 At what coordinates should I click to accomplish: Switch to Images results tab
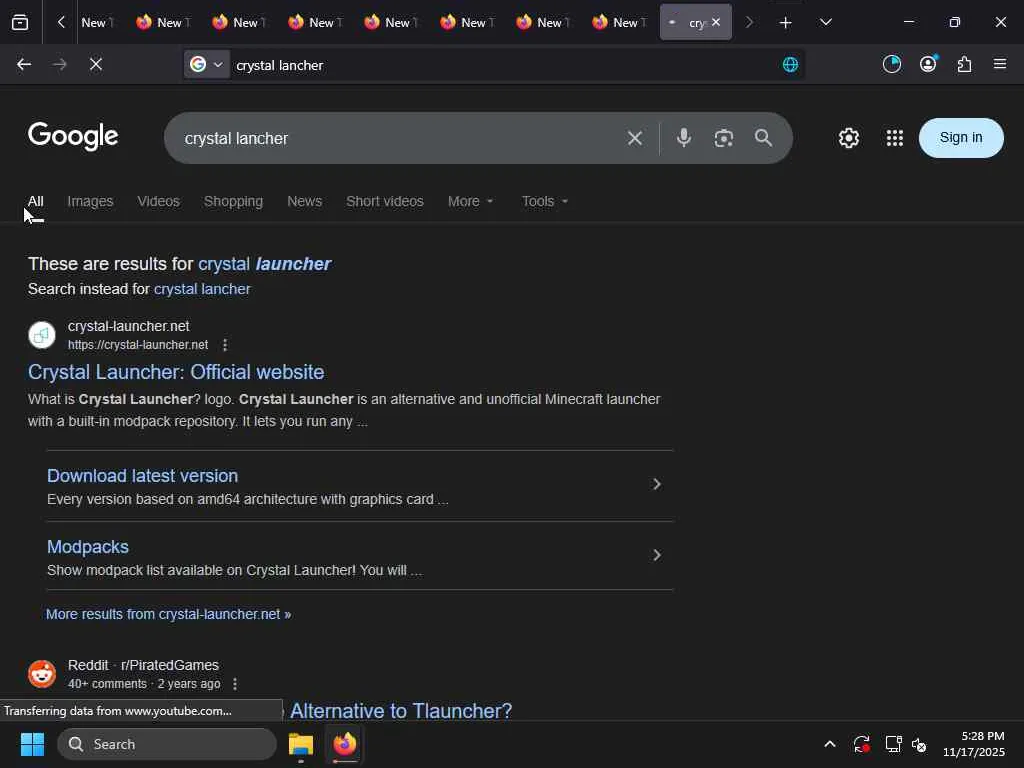[x=90, y=202]
